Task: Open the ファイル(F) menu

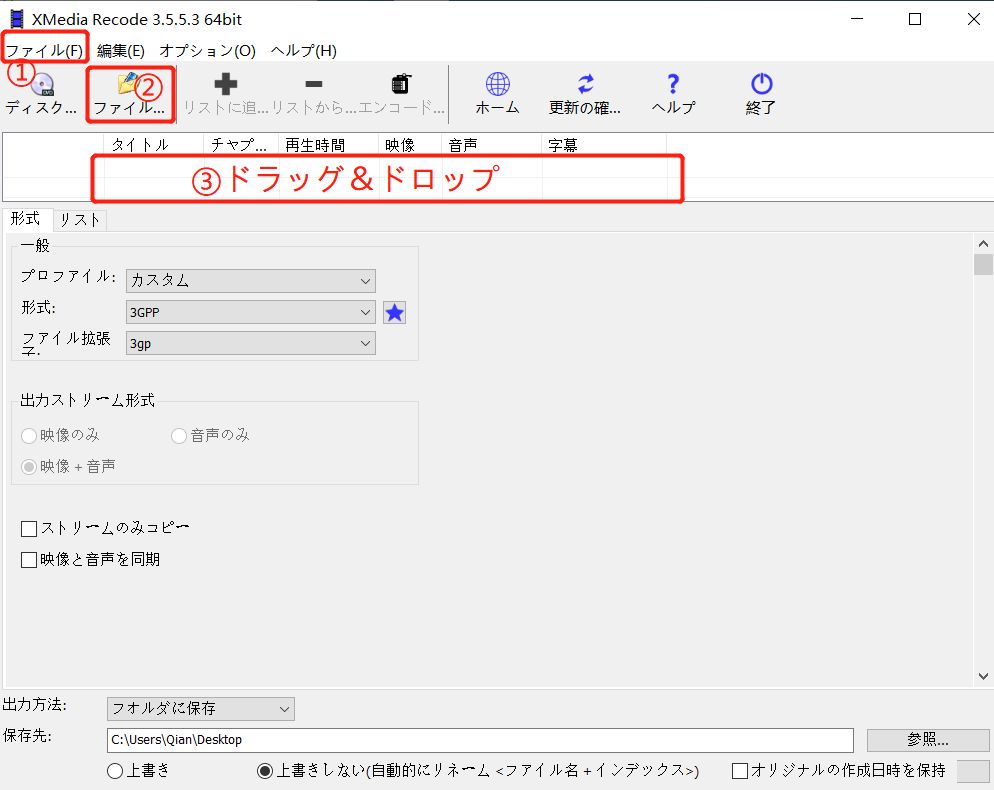Action: pyautogui.click(x=44, y=51)
